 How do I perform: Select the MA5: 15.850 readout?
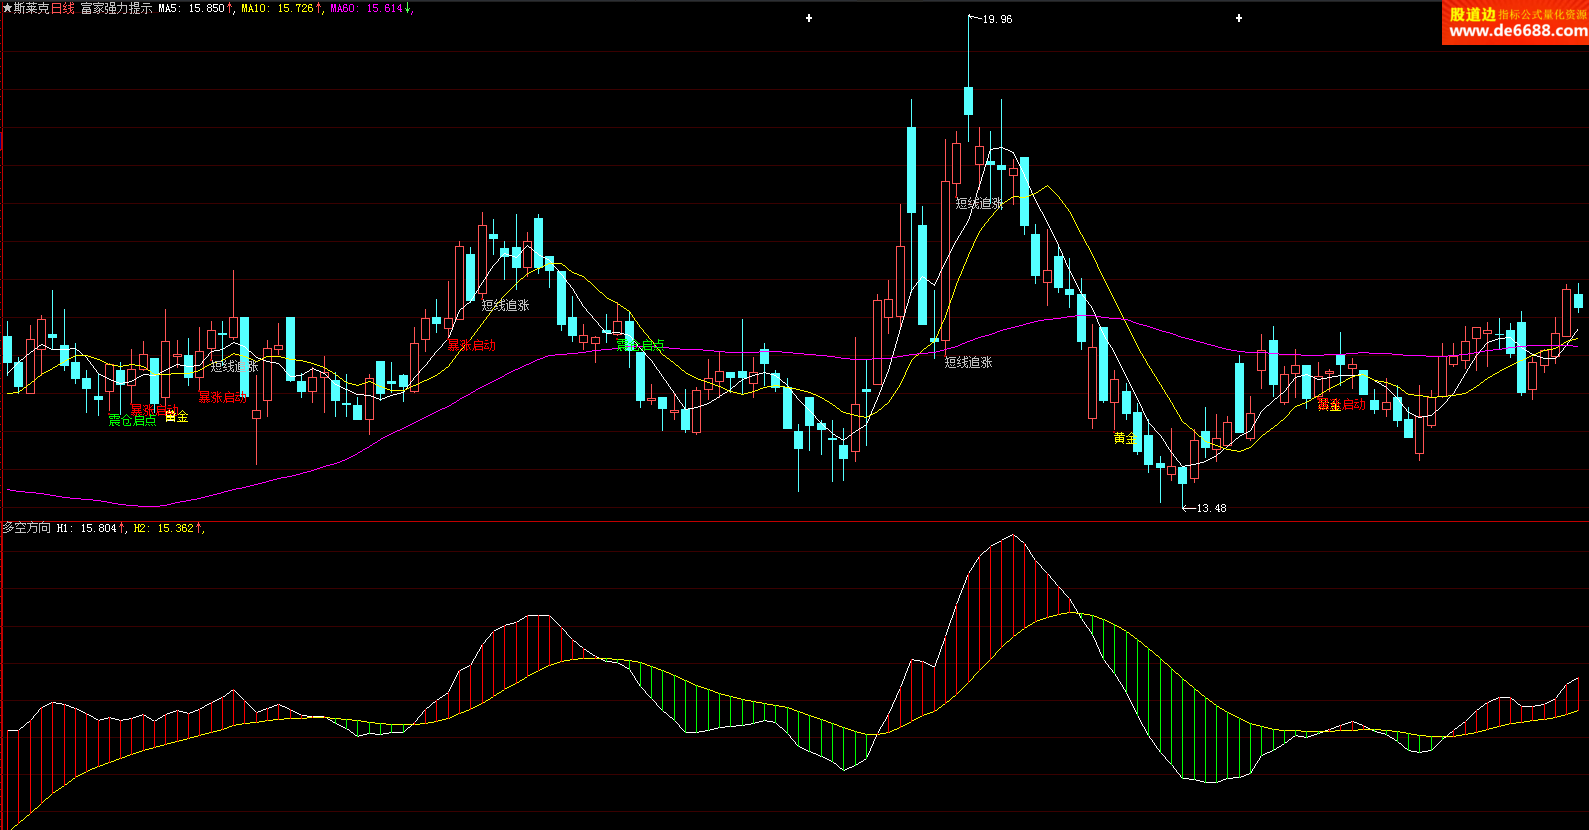pos(191,8)
